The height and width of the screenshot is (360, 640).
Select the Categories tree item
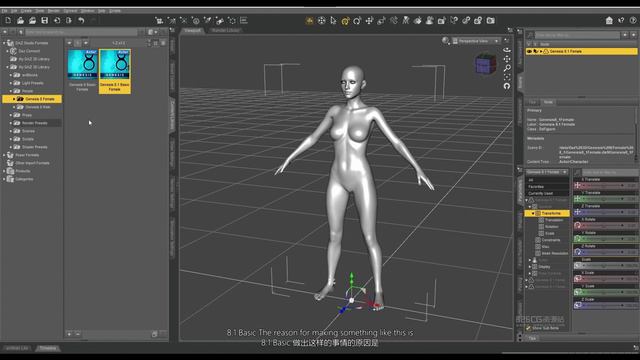pyautogui.click(x=24, y=179)
